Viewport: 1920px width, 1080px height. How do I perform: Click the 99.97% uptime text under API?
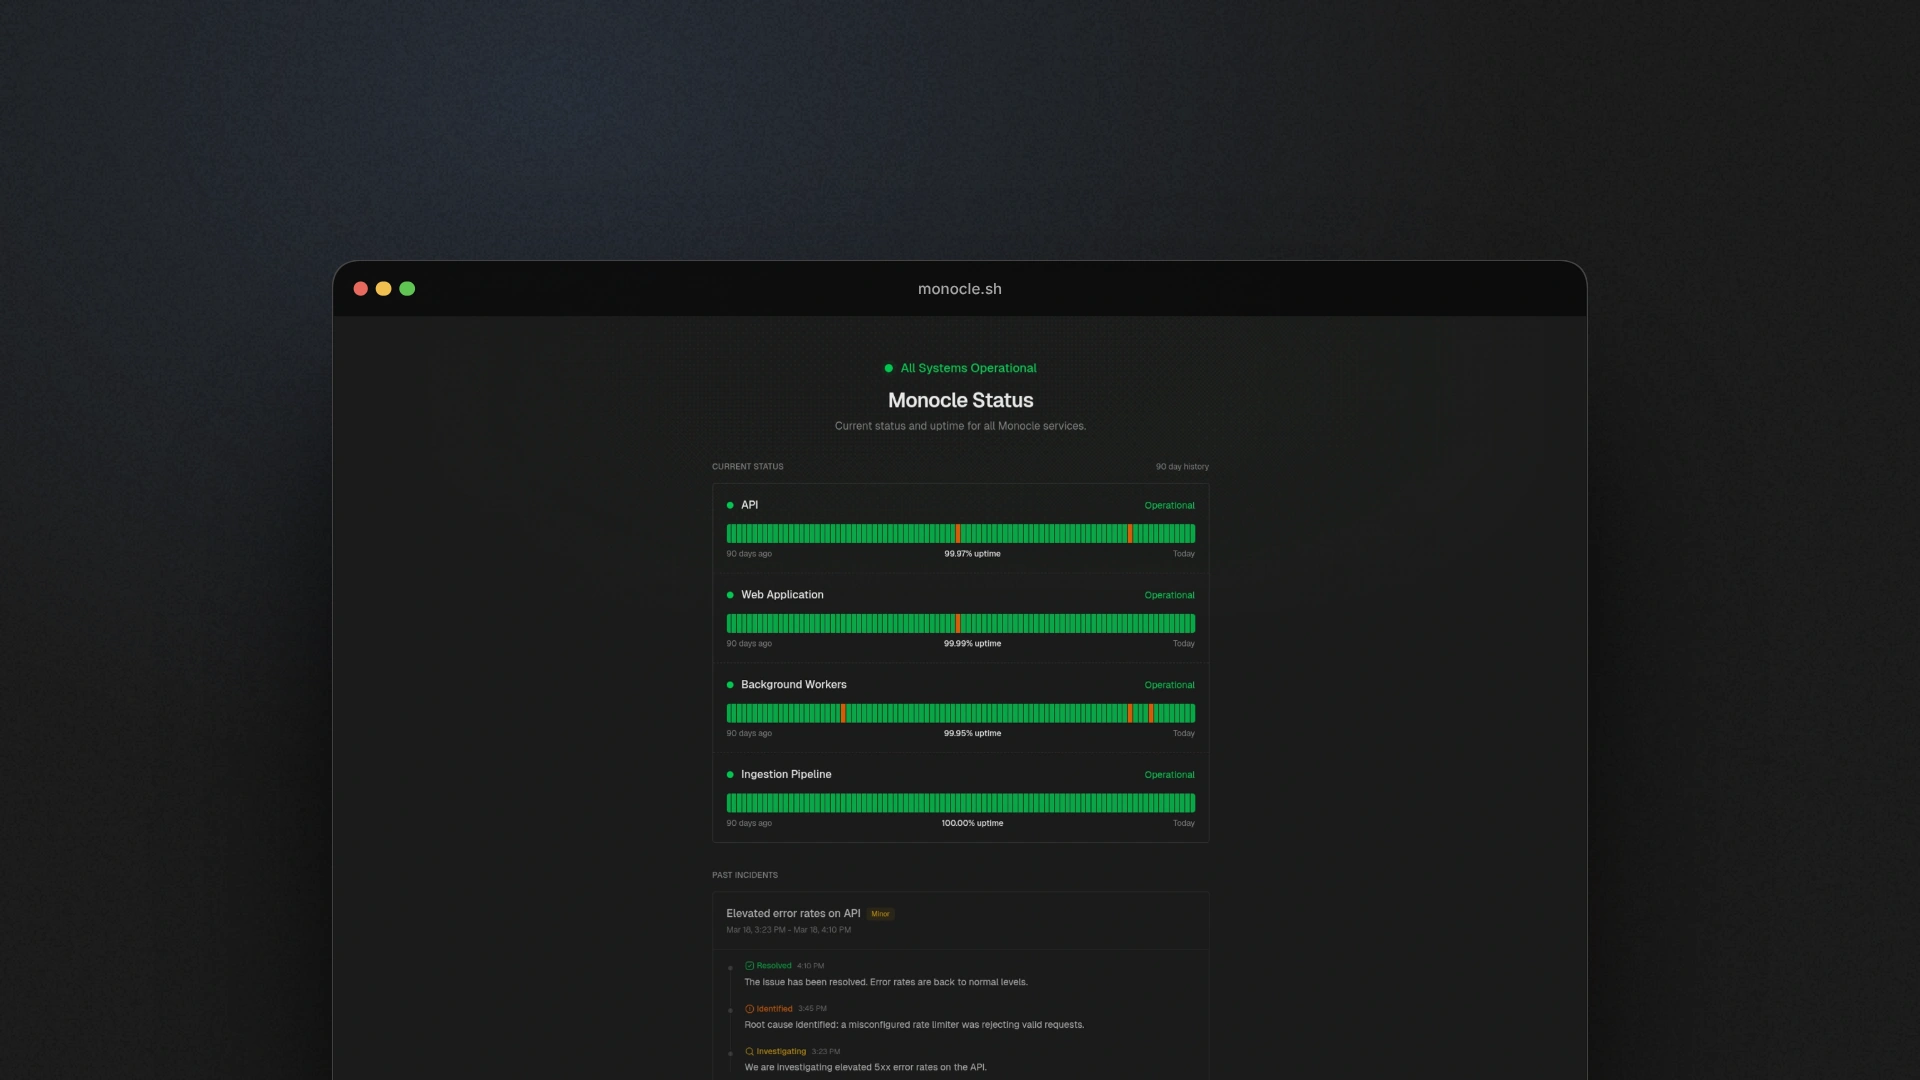972,554
